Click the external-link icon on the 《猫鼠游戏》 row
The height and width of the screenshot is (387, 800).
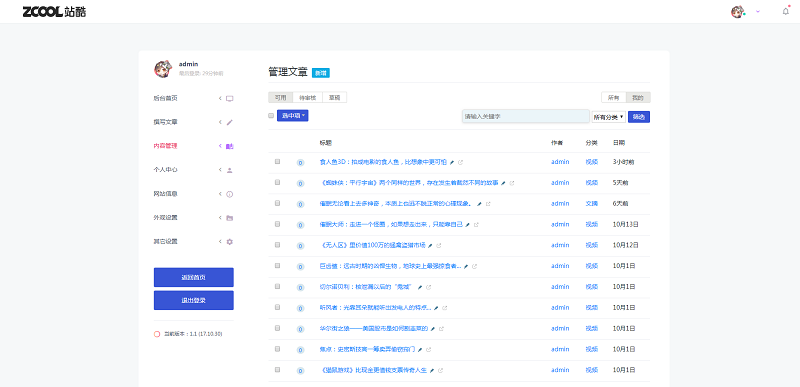(440, 371)
